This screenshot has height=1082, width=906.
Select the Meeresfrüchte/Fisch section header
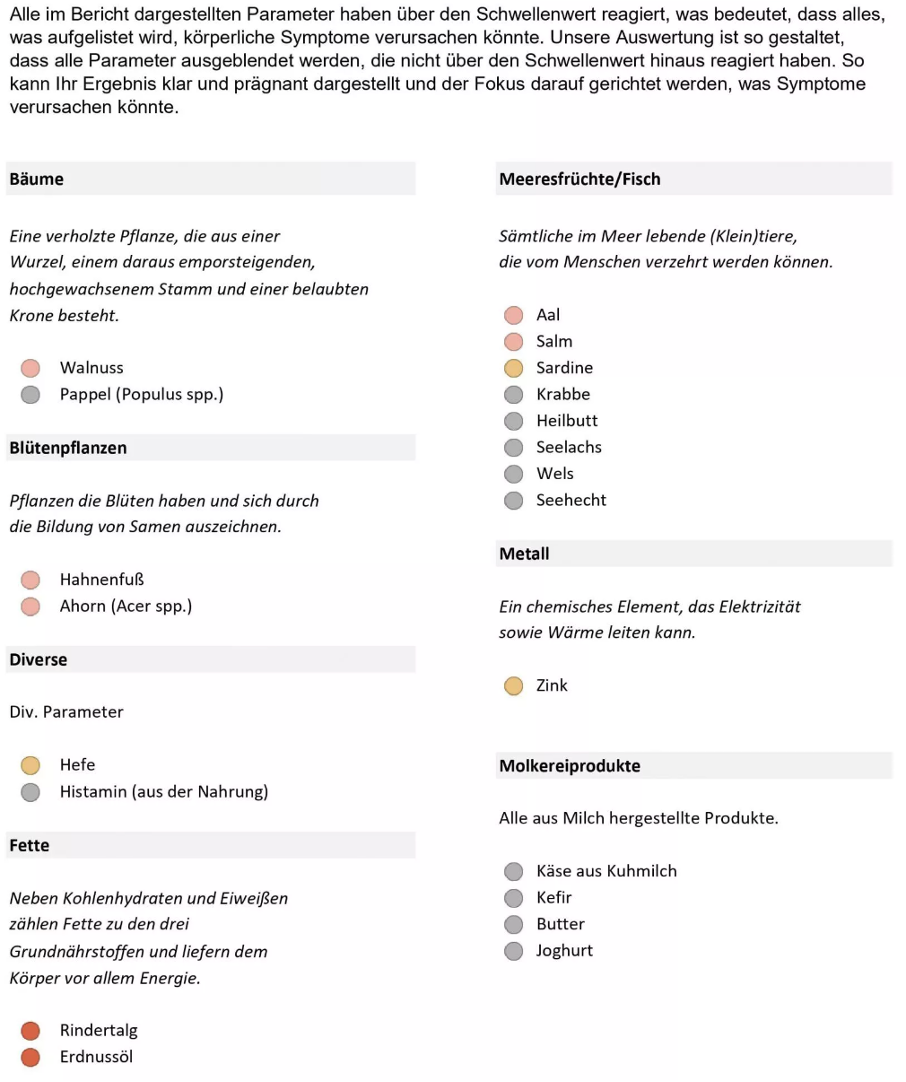point(579,179)
